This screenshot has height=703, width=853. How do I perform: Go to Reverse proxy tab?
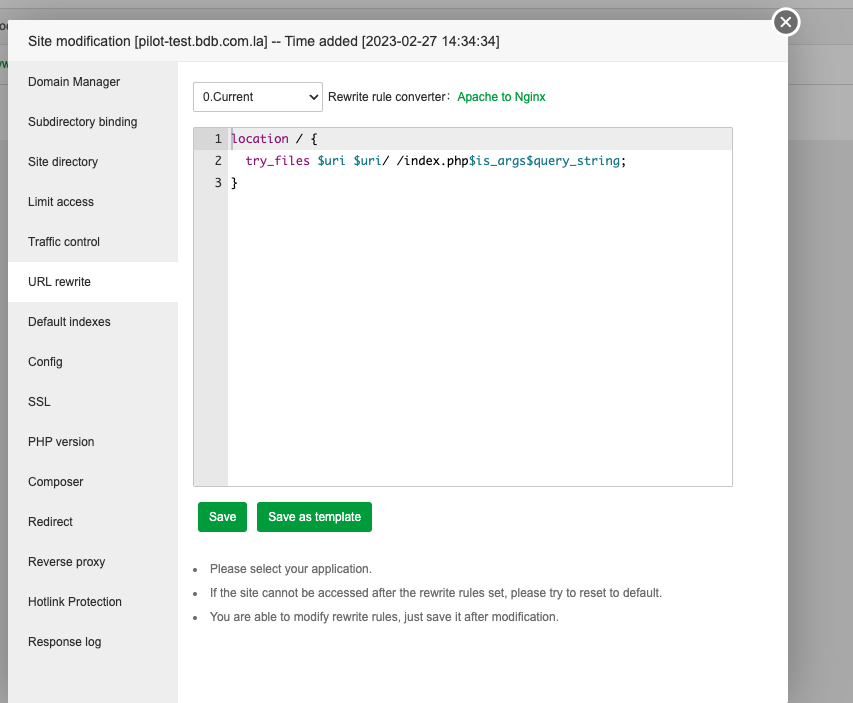[x=66, y=562]
